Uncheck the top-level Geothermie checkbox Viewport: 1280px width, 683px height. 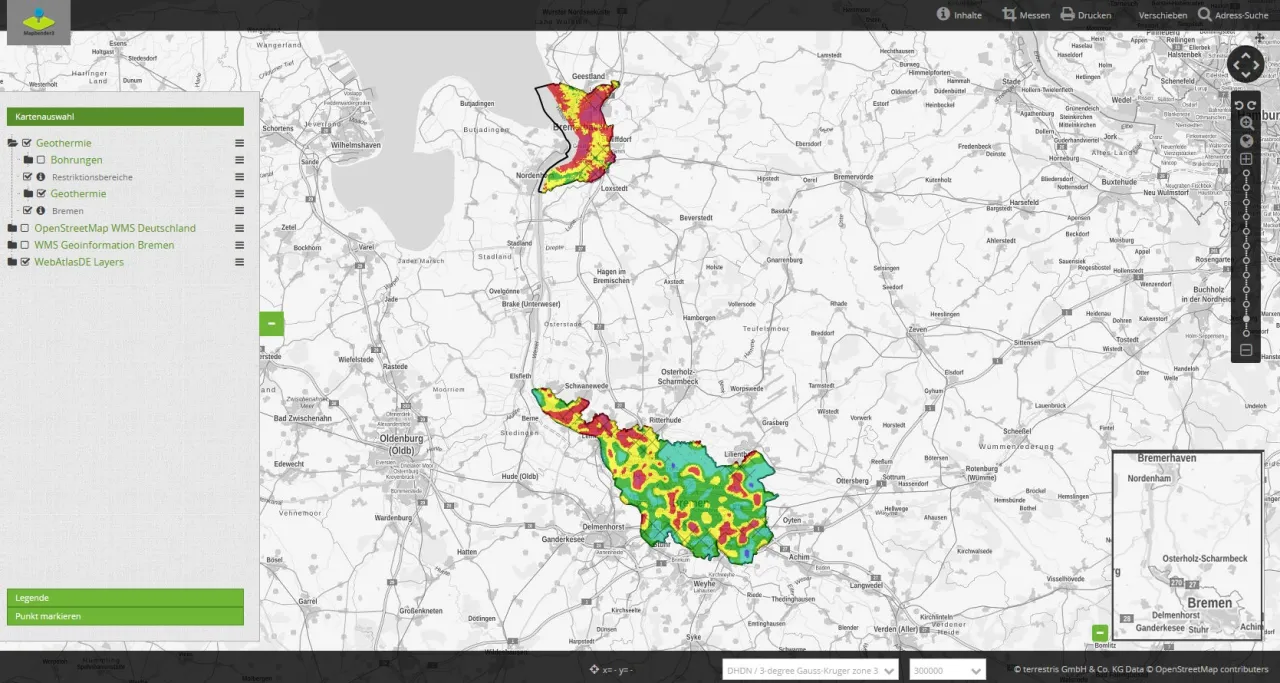[26, 143]
